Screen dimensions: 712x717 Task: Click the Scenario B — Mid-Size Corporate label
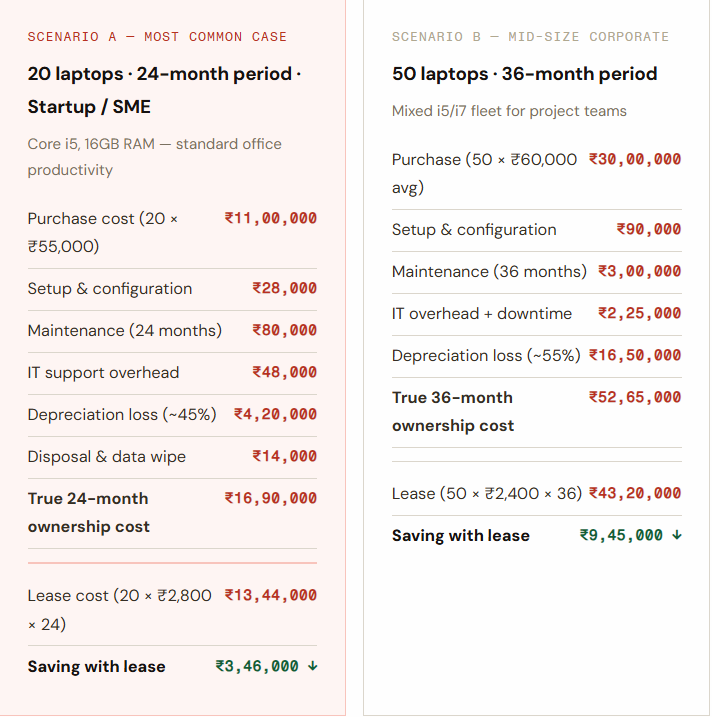coord(530,37)
